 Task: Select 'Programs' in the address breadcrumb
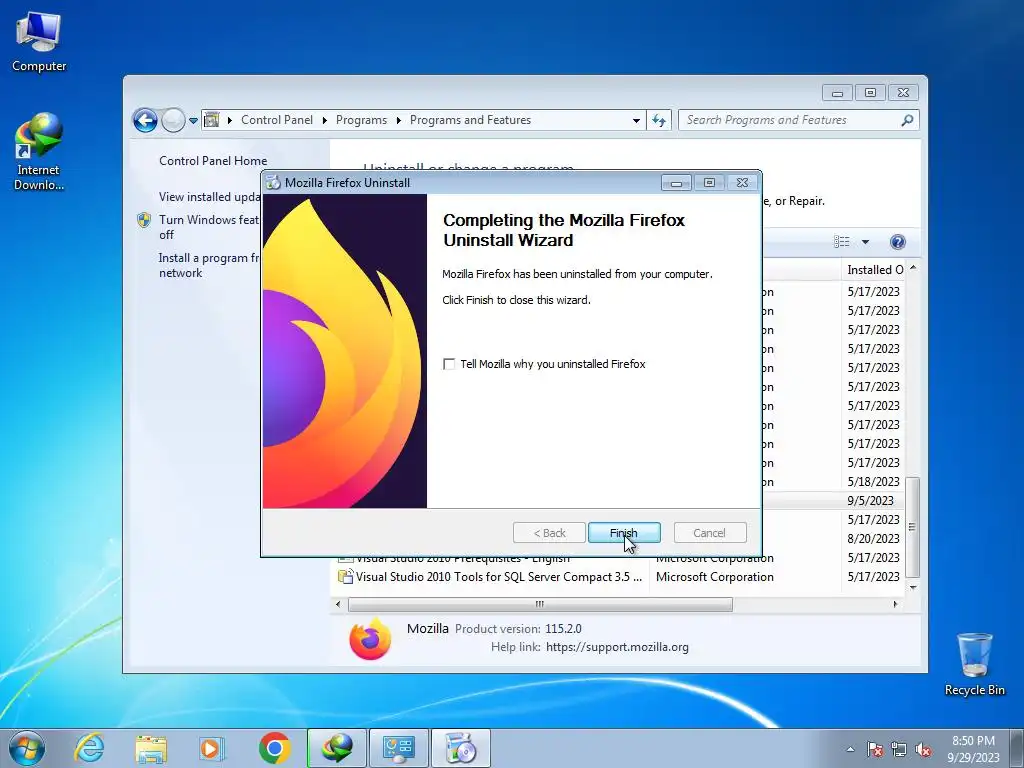click(361, 120)
